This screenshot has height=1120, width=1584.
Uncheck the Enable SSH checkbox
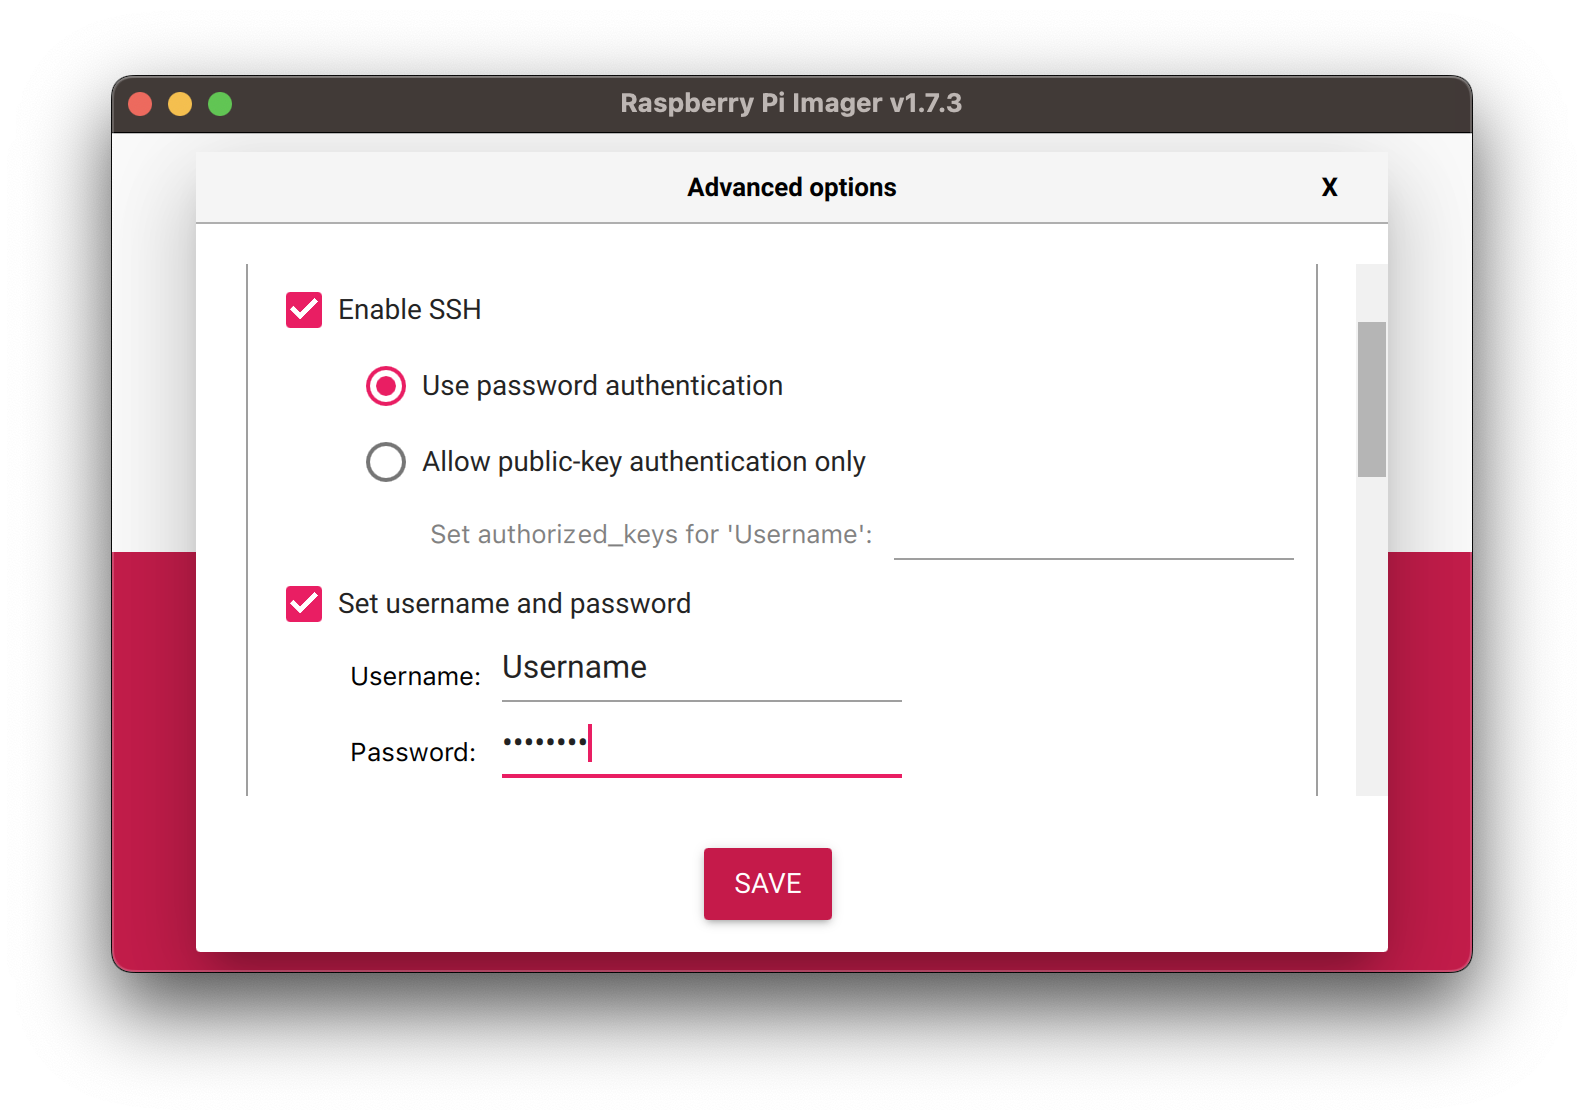[304, 310]
